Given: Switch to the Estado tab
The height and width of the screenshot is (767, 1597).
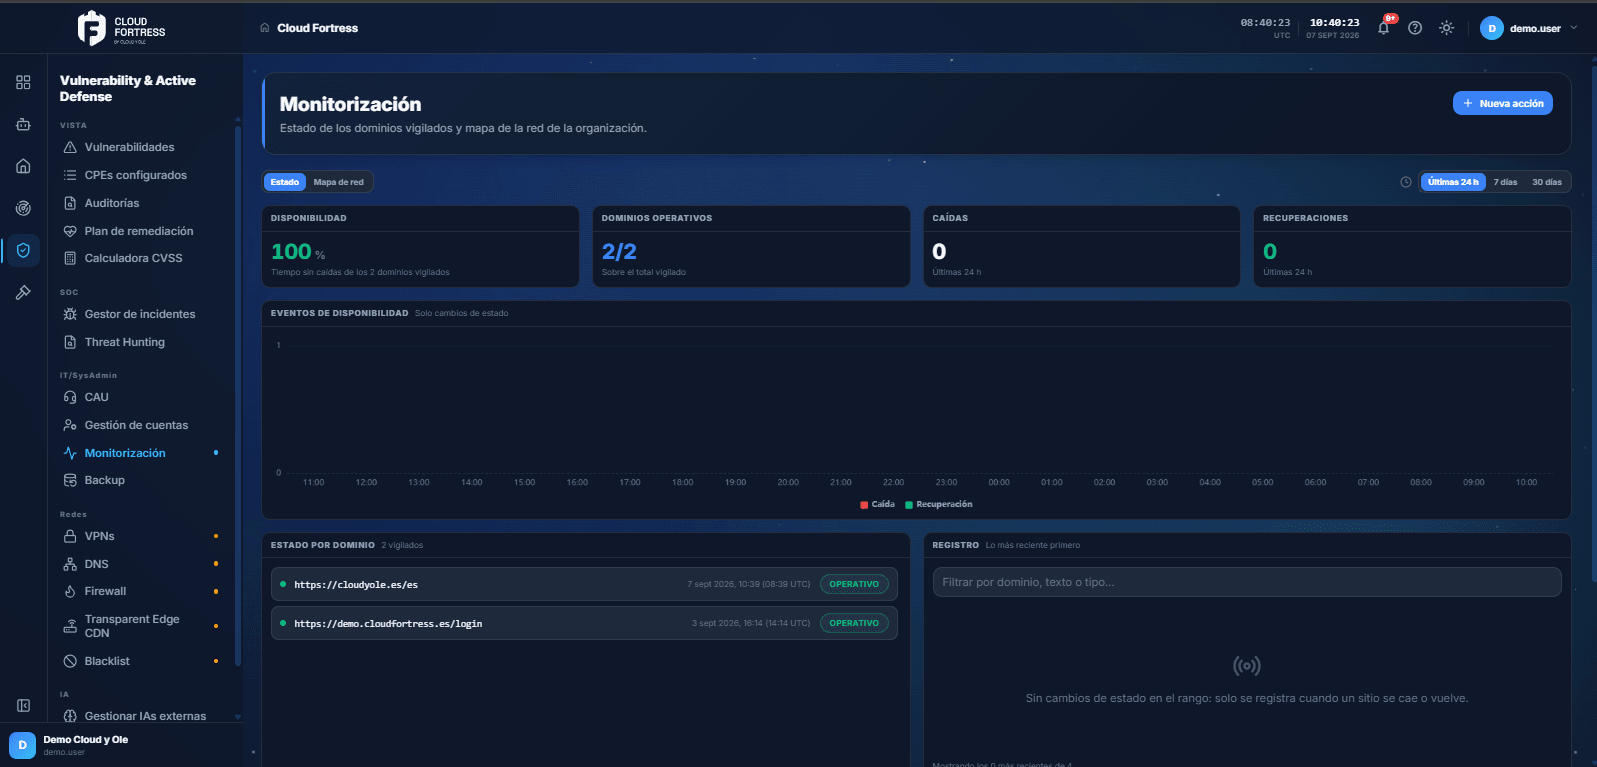Looking at the screenshot, I should [284, 182].
